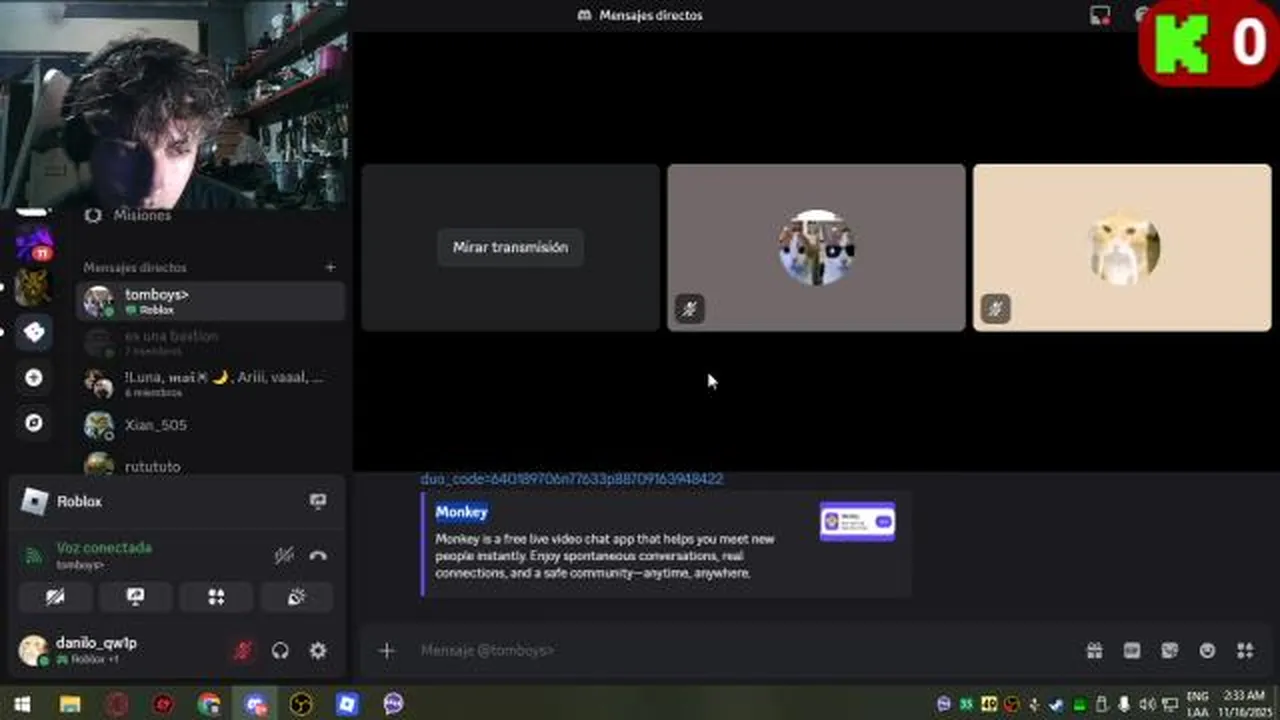Open the Xian_505 direct message

click(x=210, y=425)
